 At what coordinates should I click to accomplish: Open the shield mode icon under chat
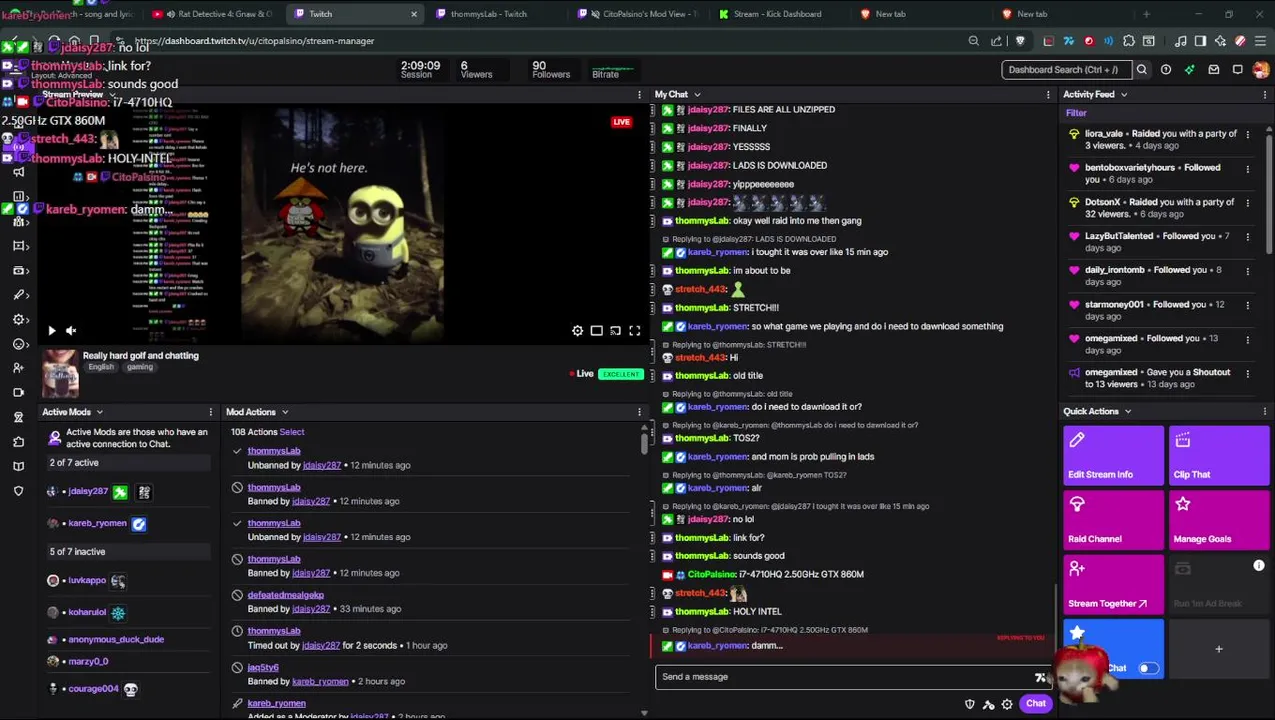[x=969, y=704]
